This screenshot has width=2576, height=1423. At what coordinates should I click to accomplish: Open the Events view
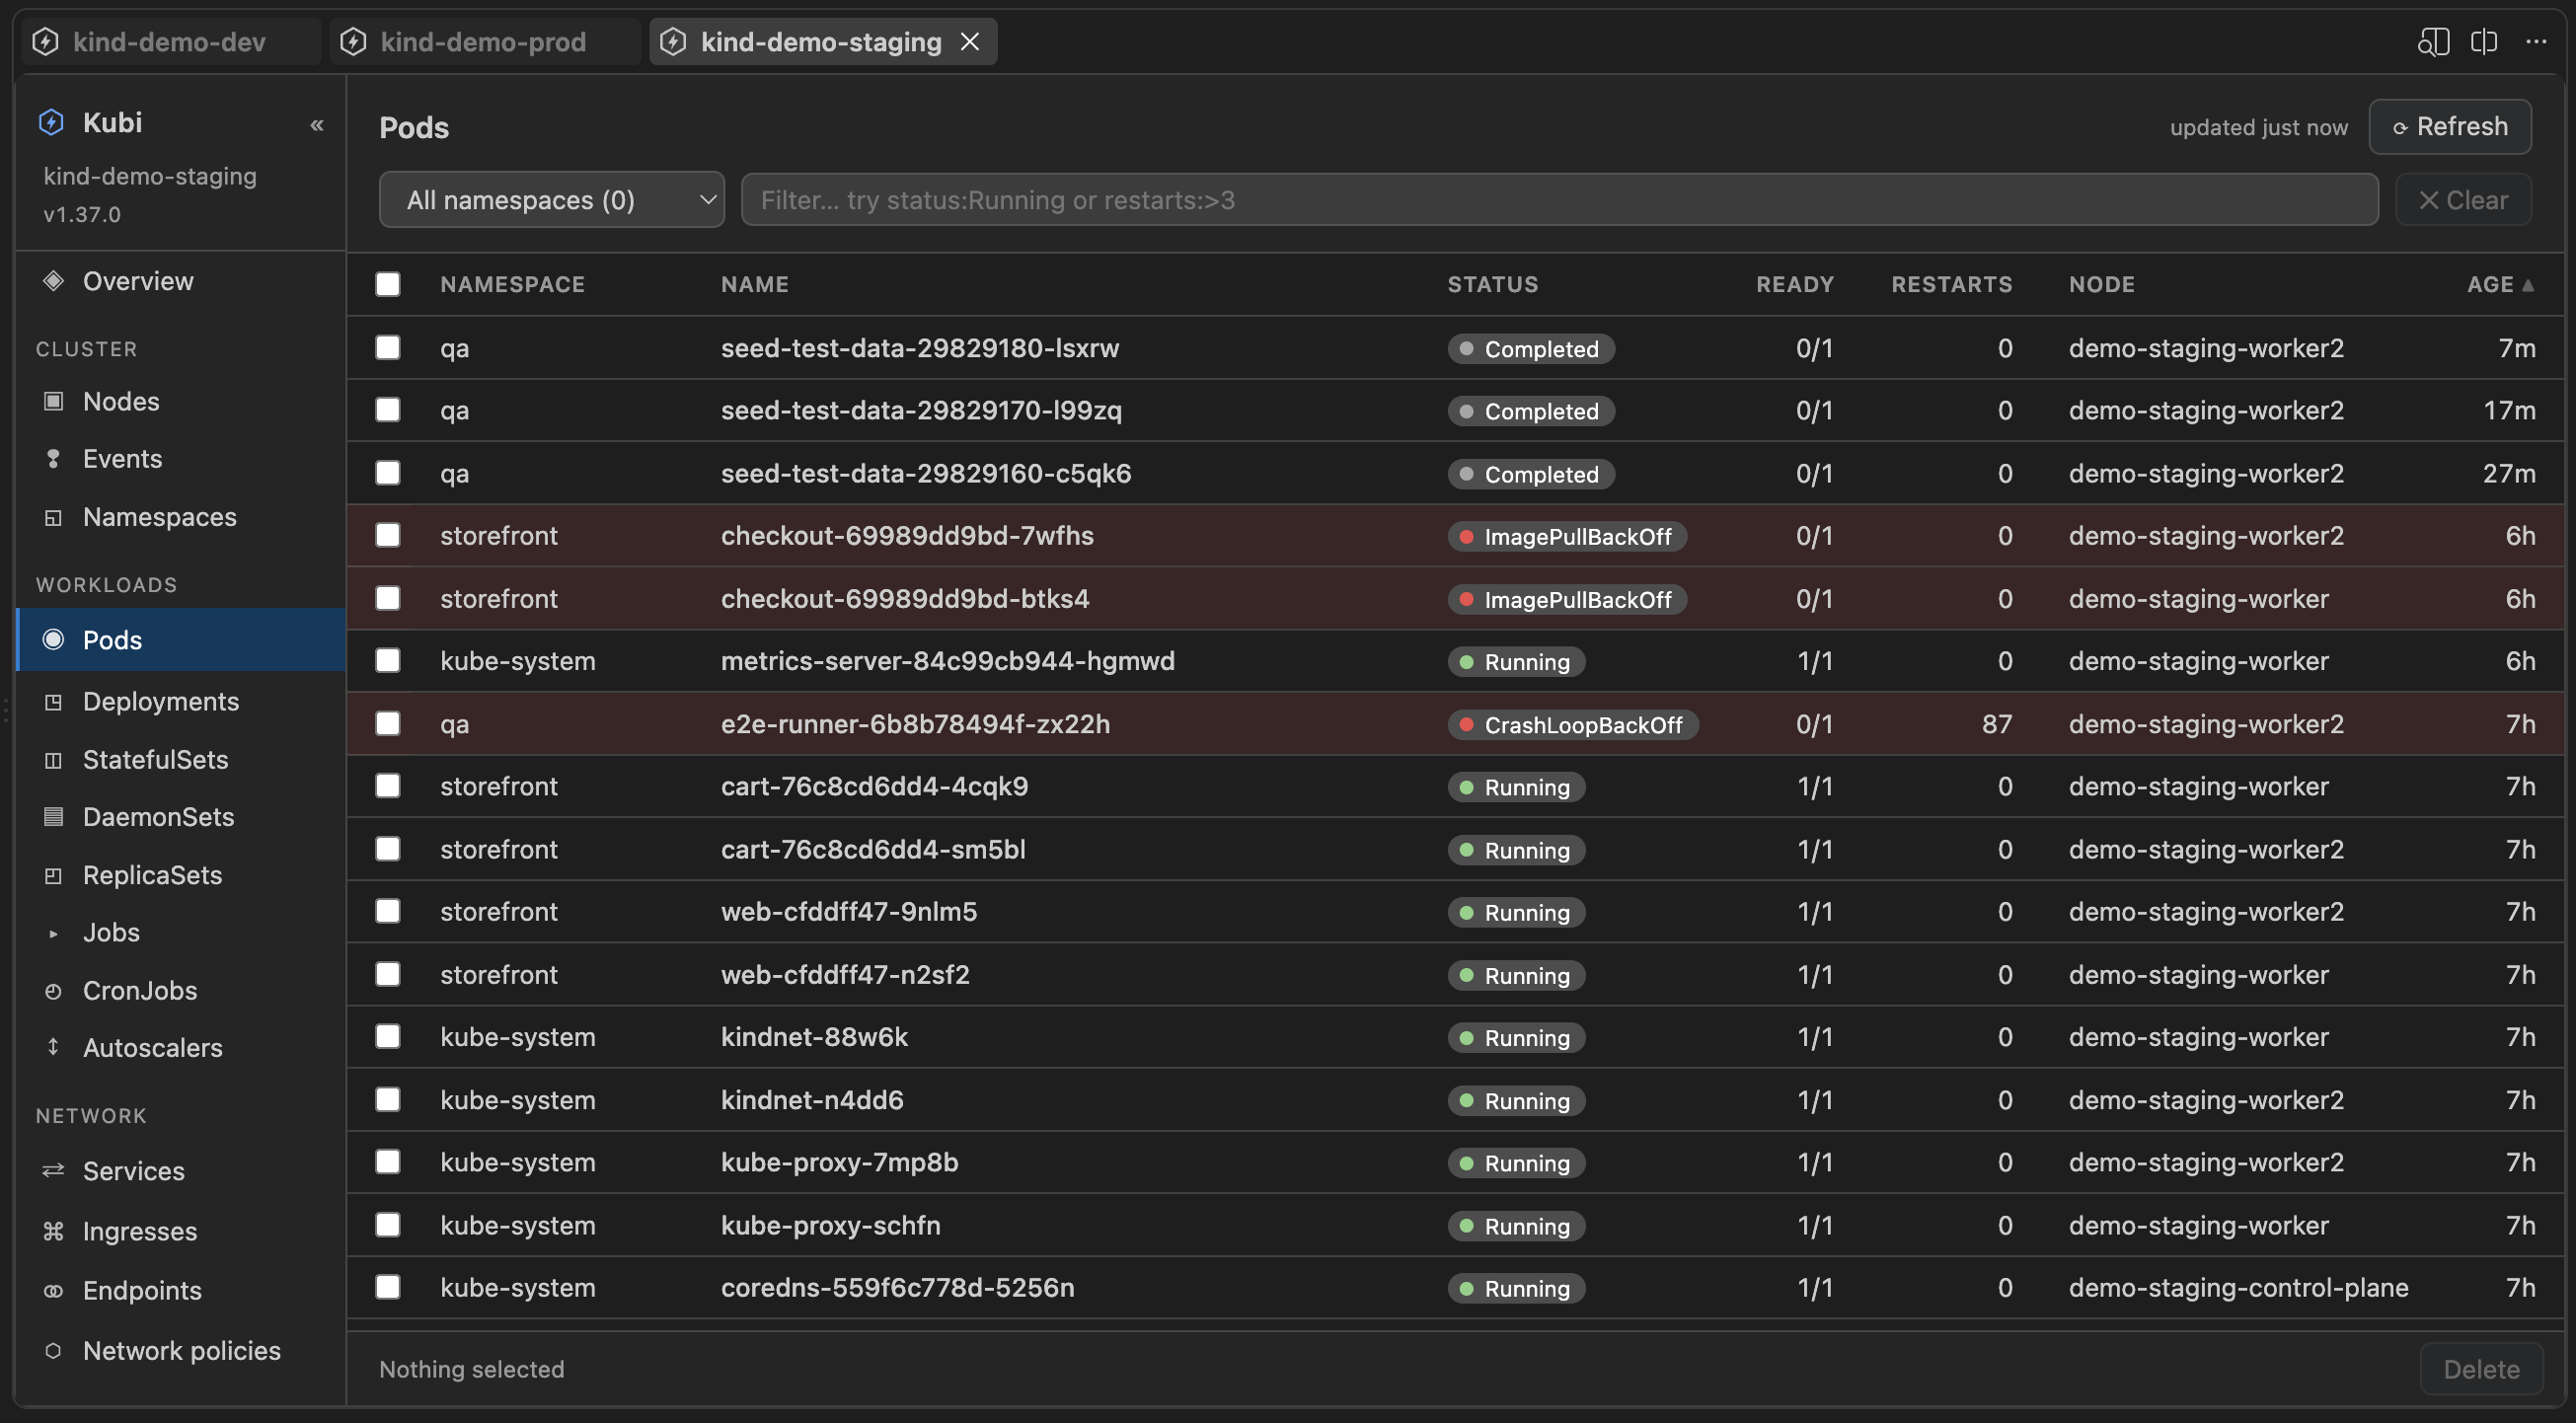[180, 459]
